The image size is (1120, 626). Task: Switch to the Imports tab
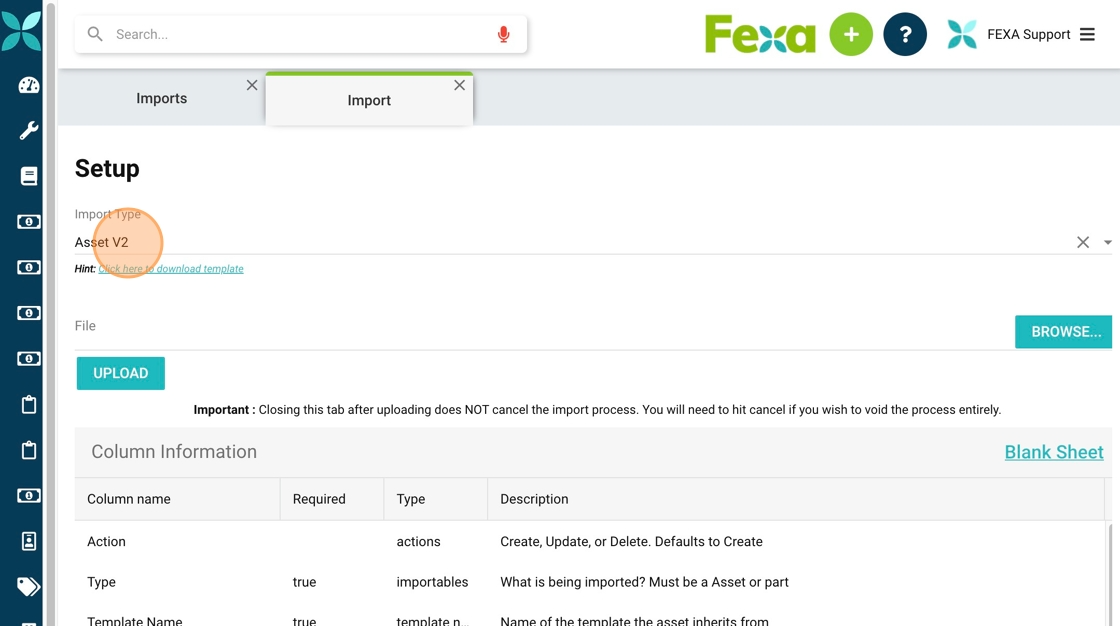coord(161,99)
